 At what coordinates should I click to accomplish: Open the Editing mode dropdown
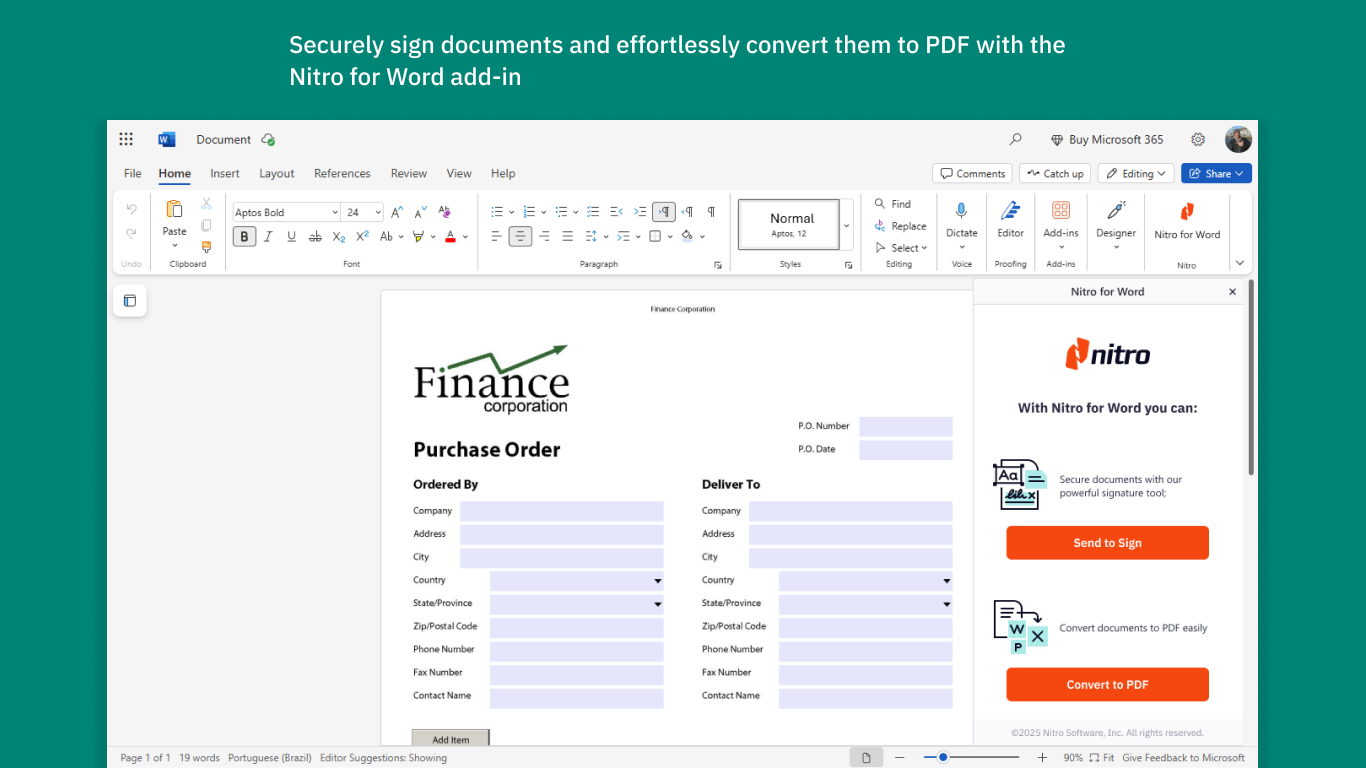pyautogui.click(x=1136, y=173)
